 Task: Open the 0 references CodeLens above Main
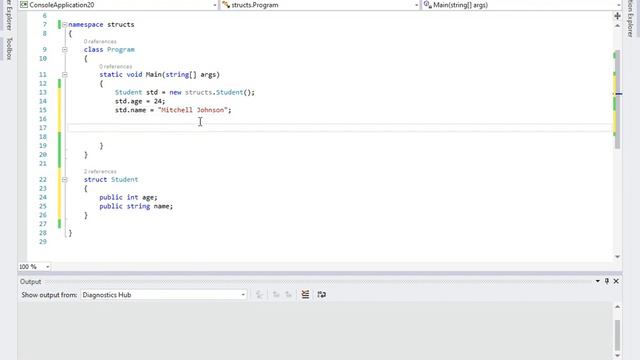point(116,67)
